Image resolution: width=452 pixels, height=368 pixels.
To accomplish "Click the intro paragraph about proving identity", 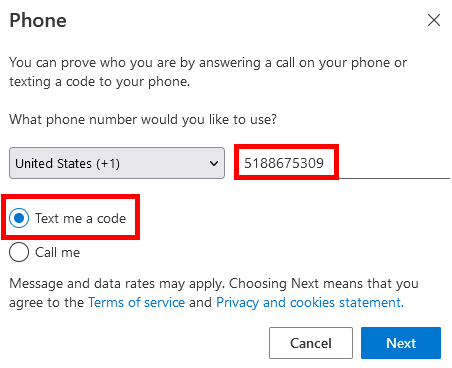I will 208,72.
